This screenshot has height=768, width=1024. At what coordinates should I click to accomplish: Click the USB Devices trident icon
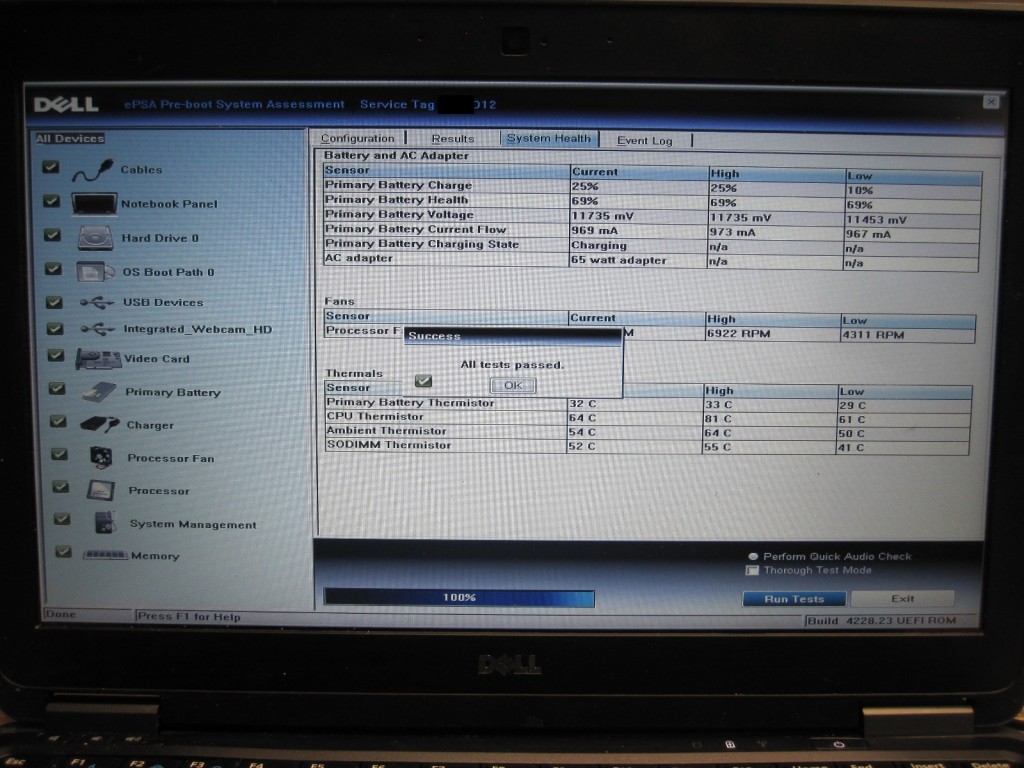pos(97,302)
